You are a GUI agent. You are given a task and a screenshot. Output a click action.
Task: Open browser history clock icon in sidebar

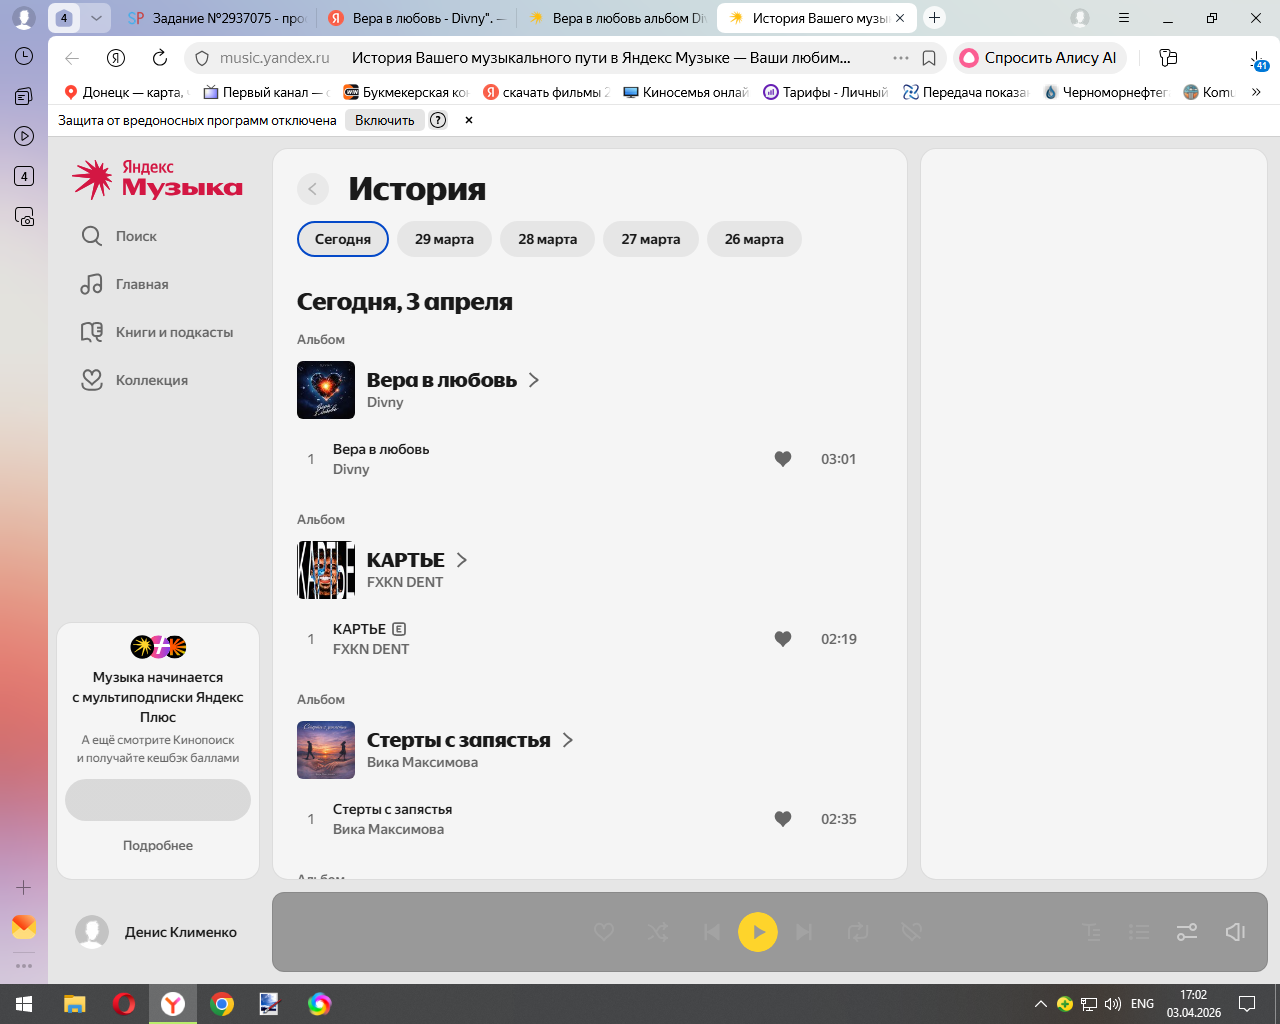[24, 56]
